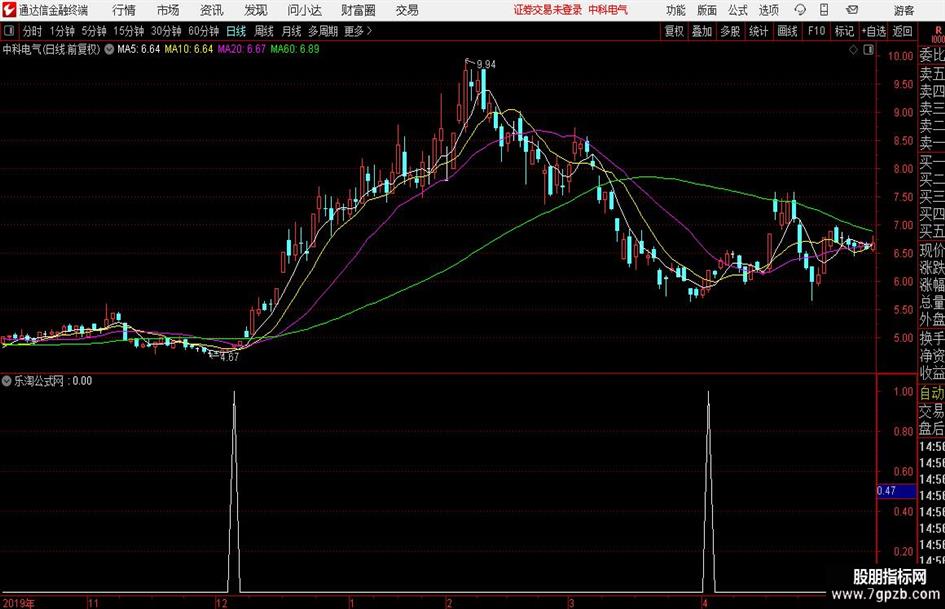Open the headset customer service icon

click(800, 10)
